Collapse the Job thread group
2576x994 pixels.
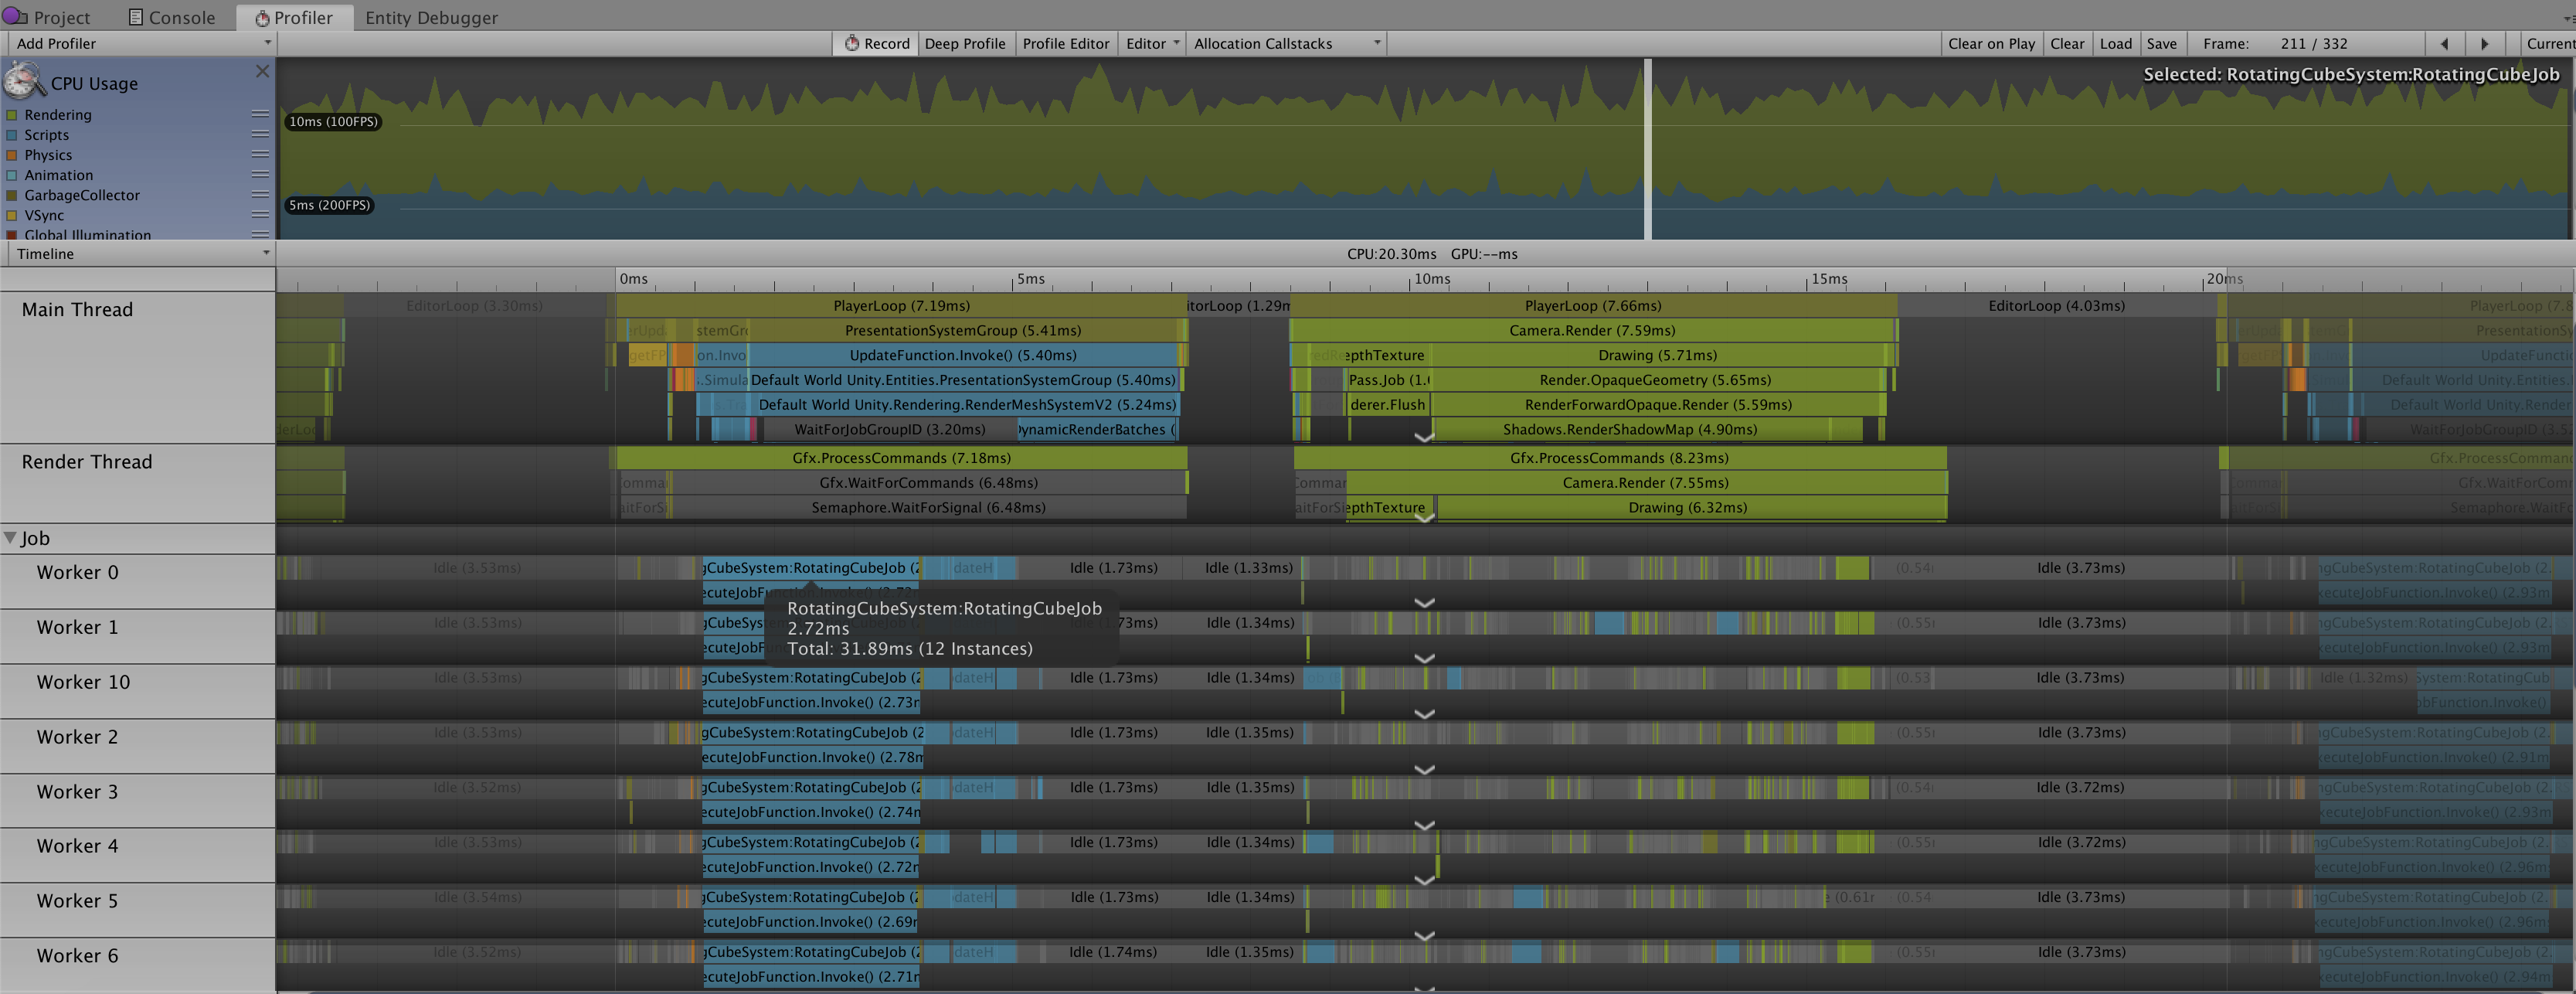coord(10,538)
